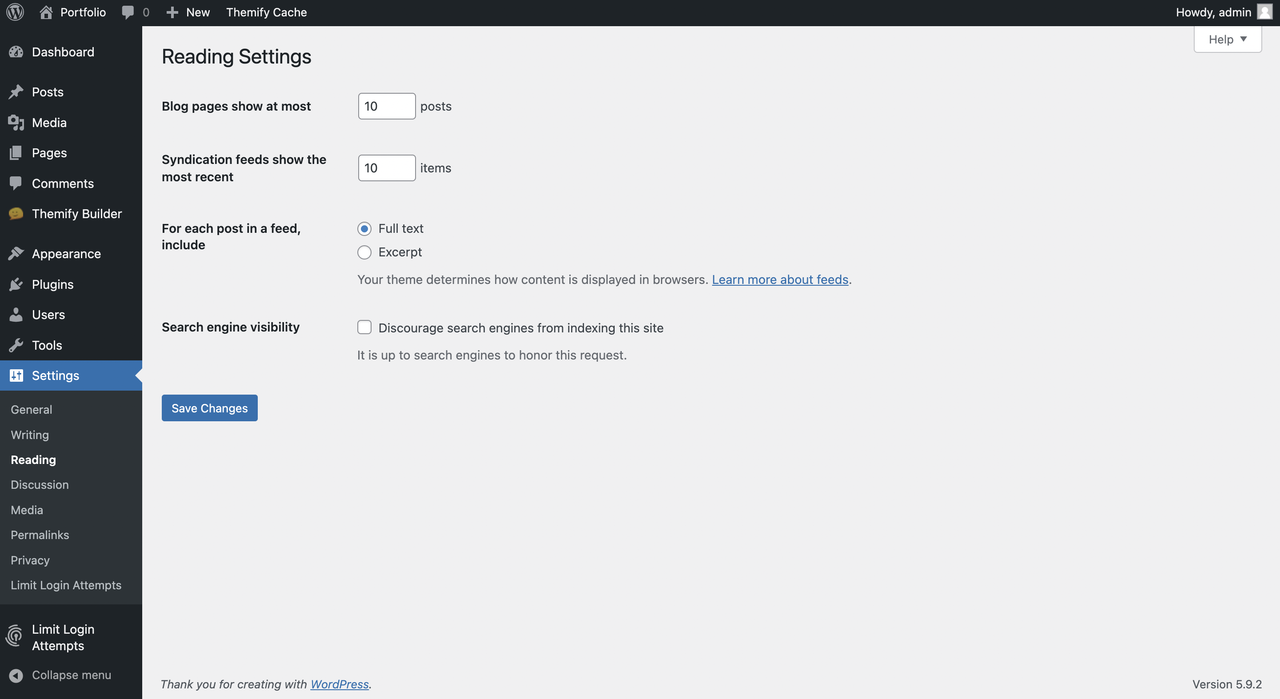1280x699 pixels.
Task: Click the Portfolio home icon
Action: coord(46,12)
